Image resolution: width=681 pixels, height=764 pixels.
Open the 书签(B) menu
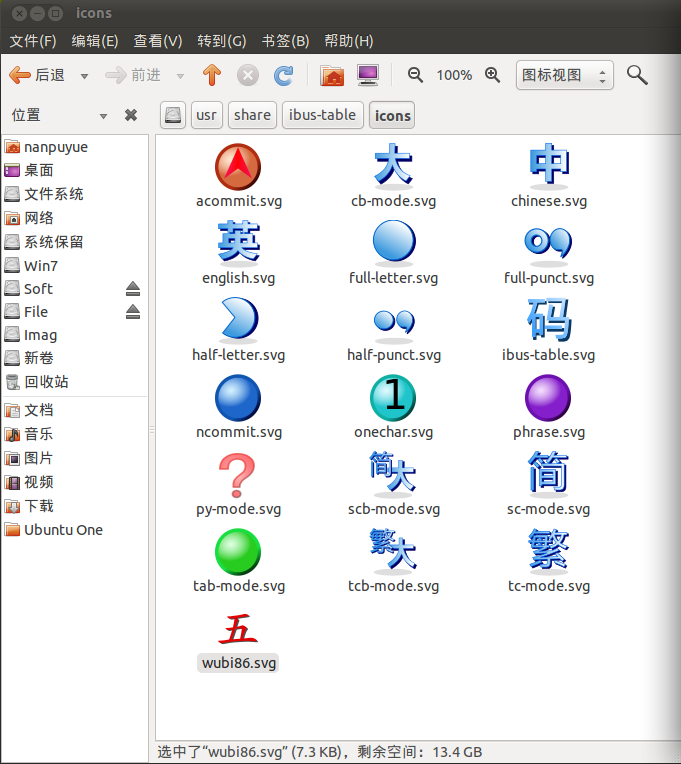pos(285,41)
